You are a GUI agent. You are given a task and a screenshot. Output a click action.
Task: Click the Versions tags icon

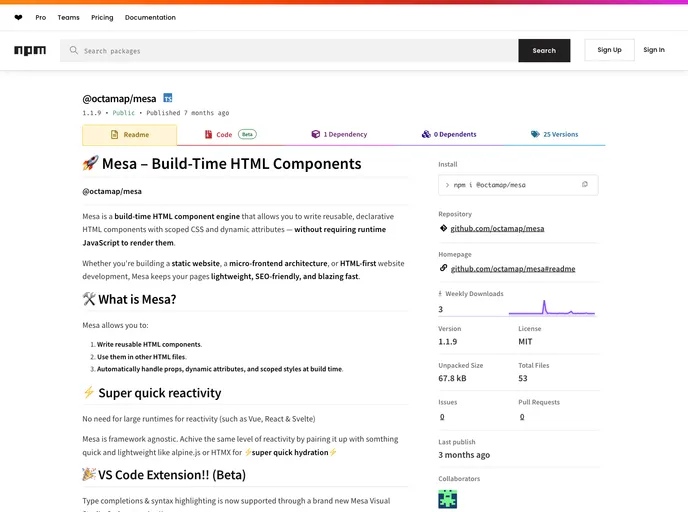[535, 134]
